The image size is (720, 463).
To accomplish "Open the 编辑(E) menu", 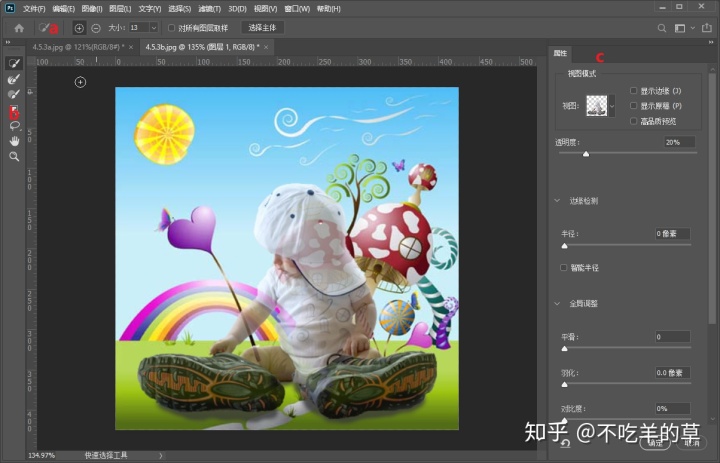I will [x=63, y=9].
